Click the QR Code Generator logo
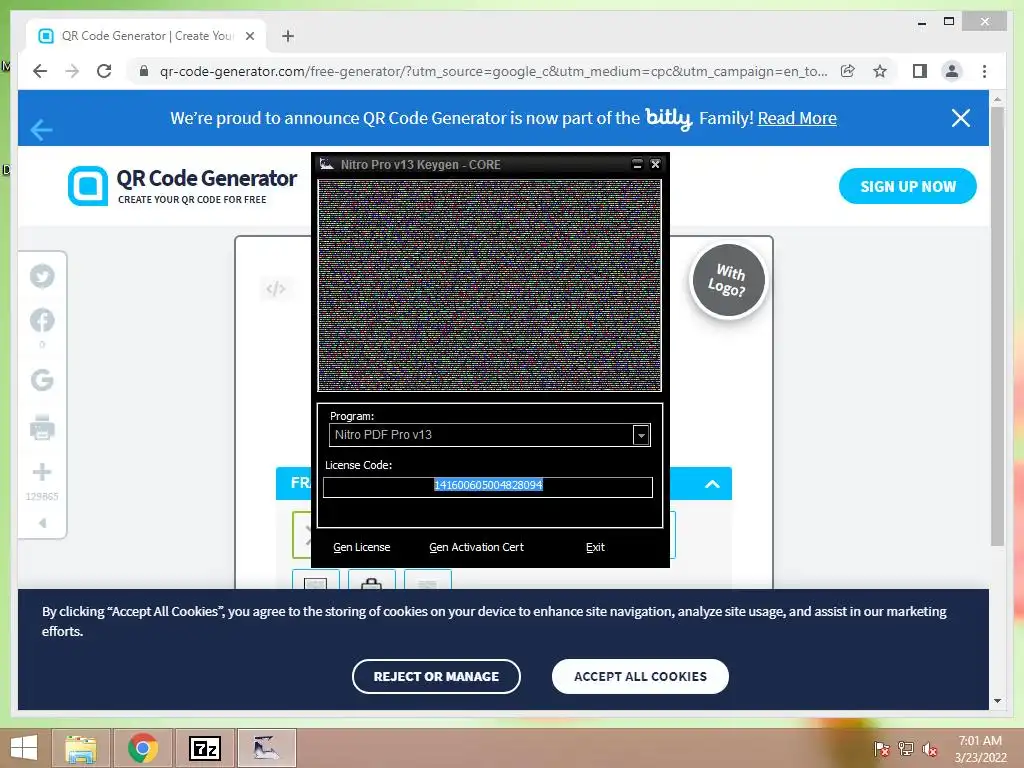 pos(182,185)
